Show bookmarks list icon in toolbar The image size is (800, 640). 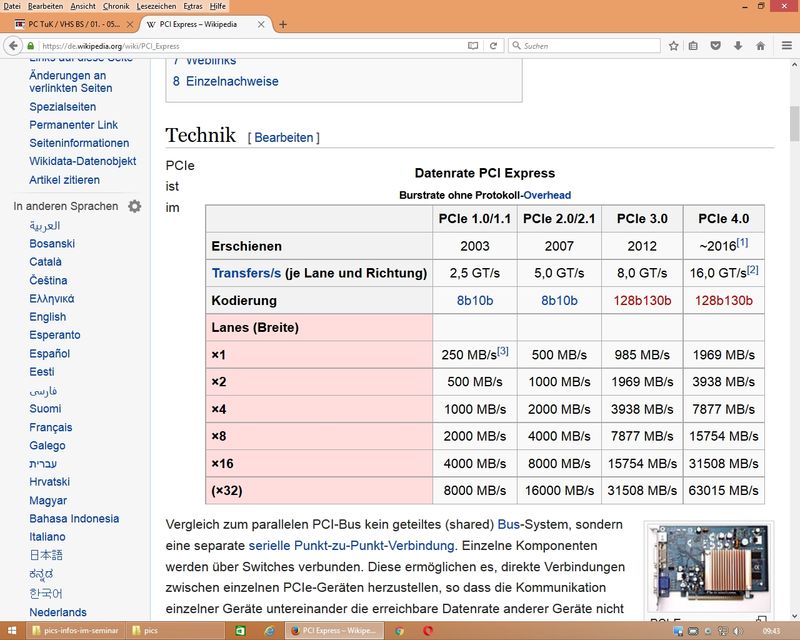695,45
